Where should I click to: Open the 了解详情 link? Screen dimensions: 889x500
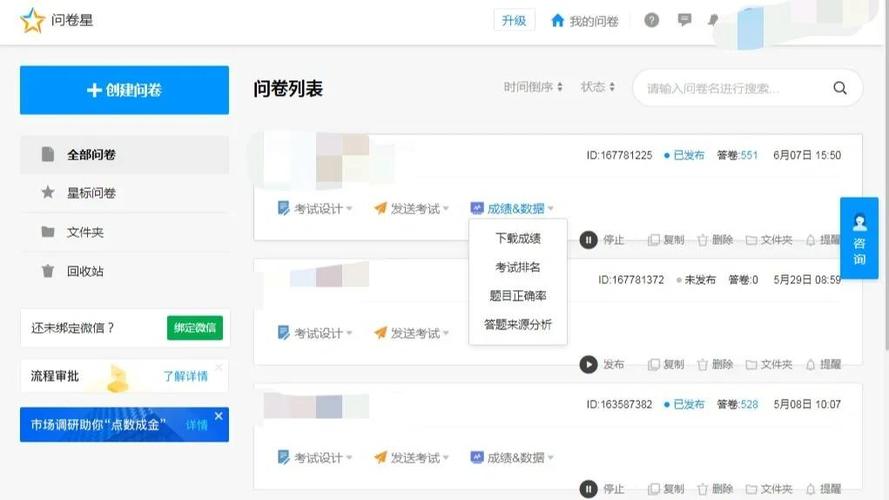185,376
